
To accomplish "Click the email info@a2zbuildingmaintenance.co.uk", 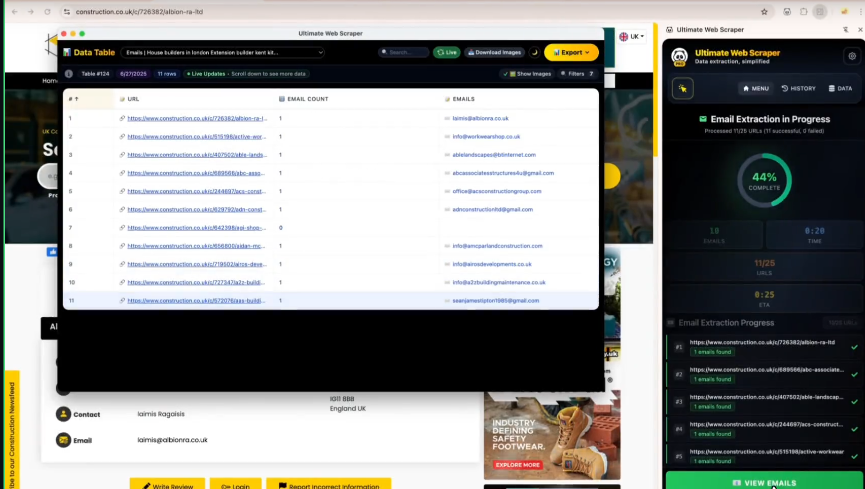I will [x=499, y=282].
